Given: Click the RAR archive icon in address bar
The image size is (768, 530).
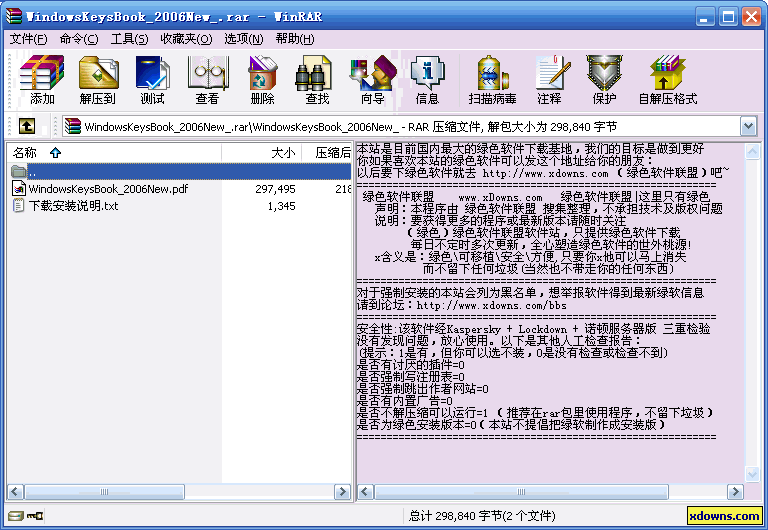Looking at the screenshot, I should point(72,126).
